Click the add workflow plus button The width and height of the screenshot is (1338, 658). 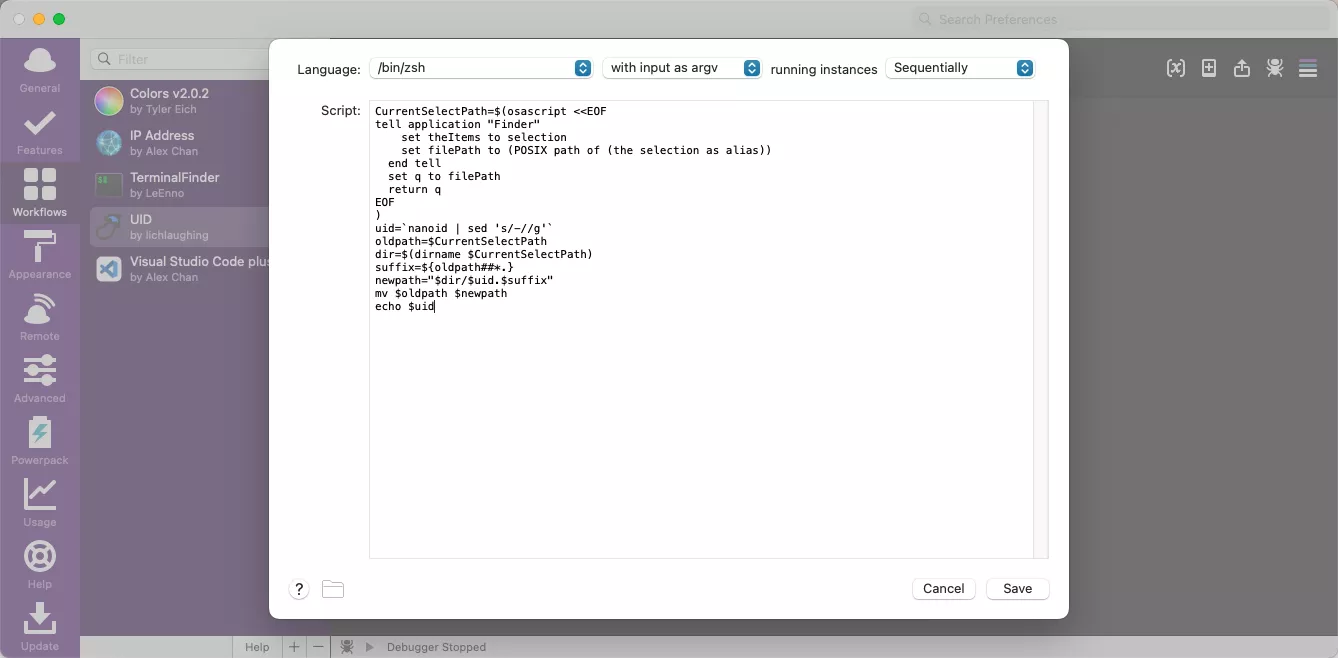294,647
